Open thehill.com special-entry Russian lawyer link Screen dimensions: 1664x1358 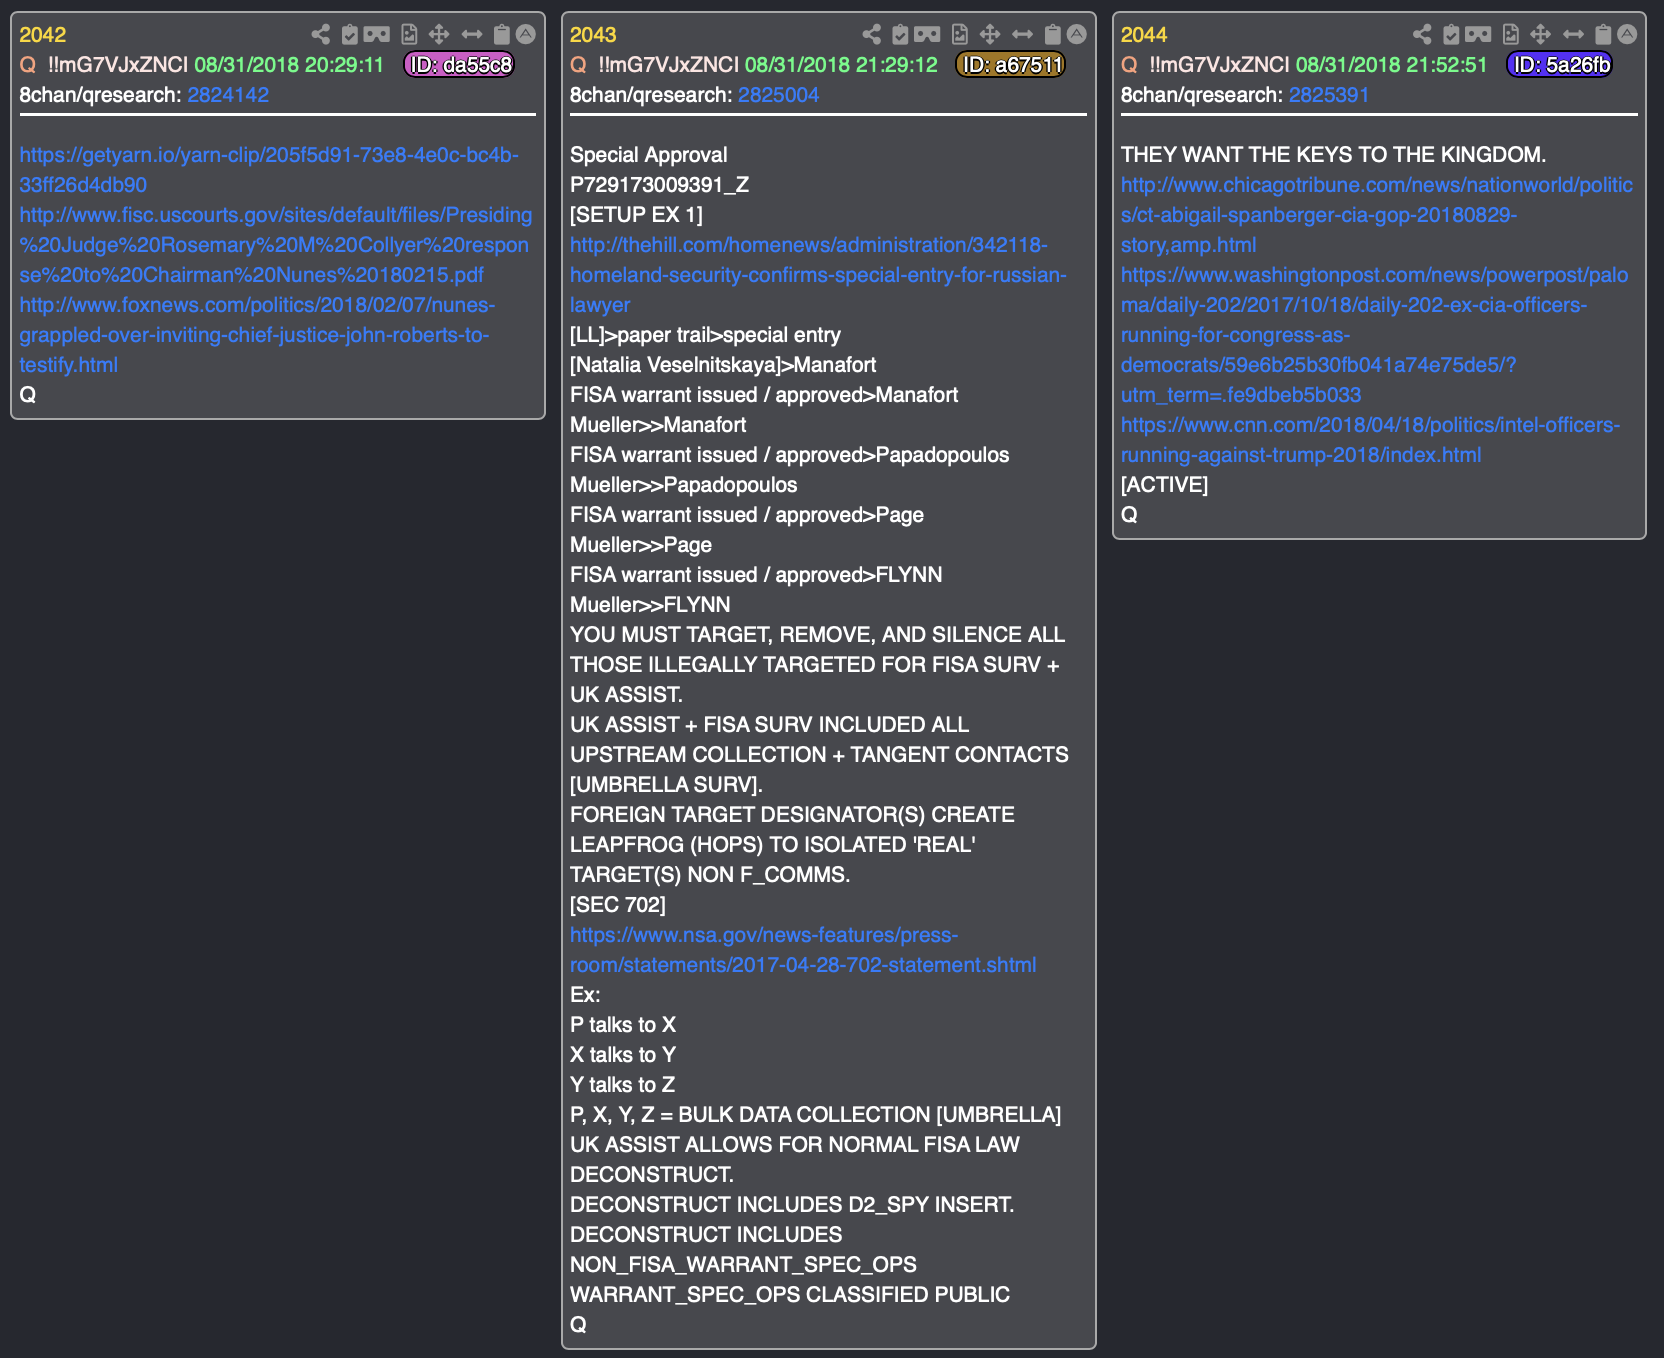coord(818,275)
